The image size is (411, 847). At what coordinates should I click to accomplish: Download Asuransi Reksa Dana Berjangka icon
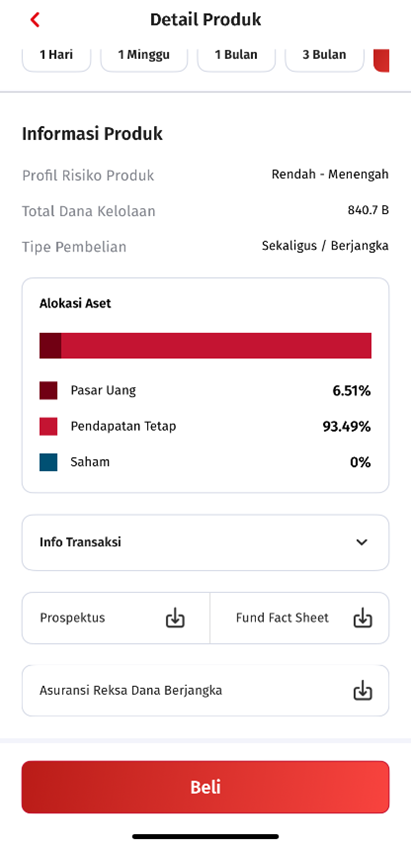tap(363, 690)
